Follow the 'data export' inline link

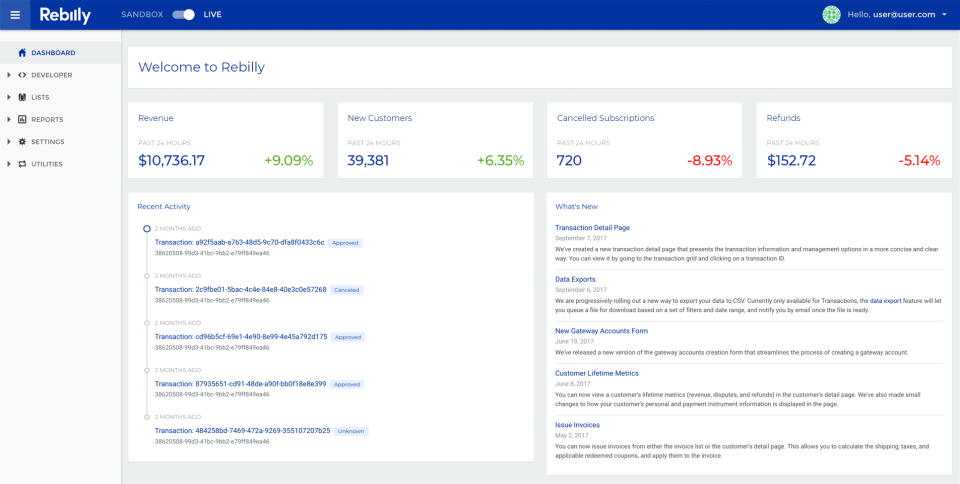(x=885, y=301)
